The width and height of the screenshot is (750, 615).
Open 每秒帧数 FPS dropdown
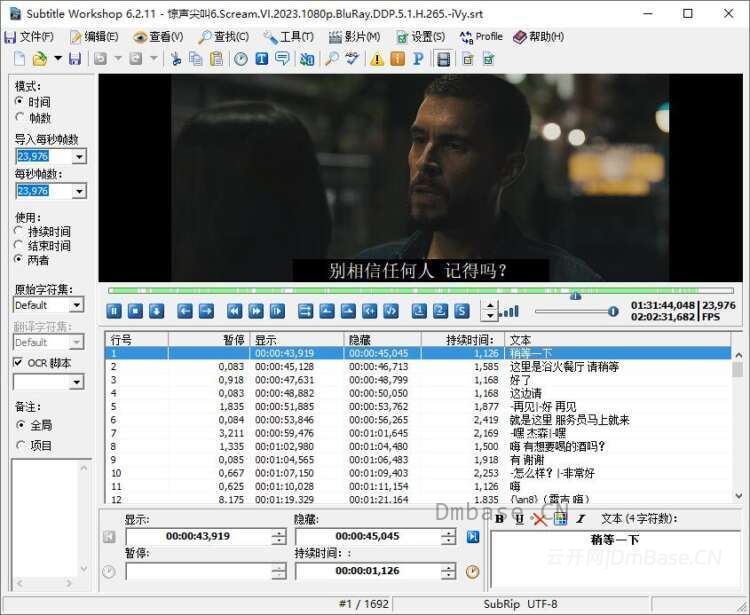pos(79,191)
